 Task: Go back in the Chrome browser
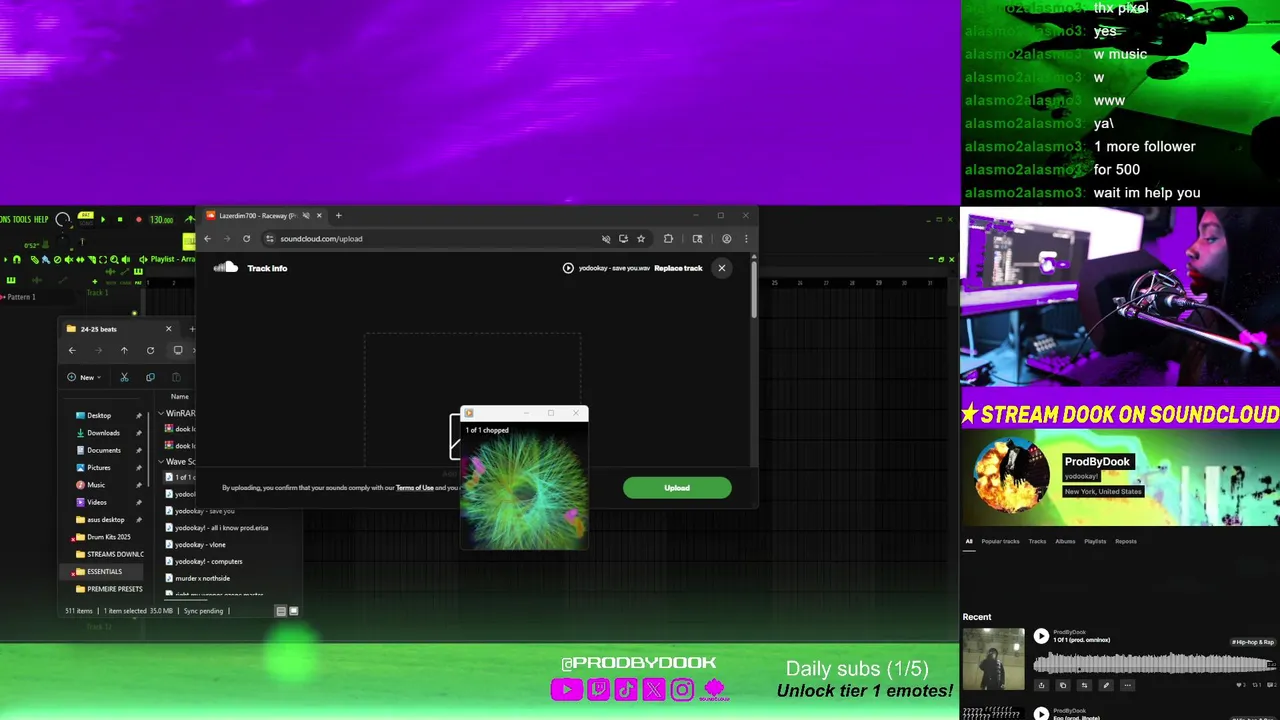[207, 239]
